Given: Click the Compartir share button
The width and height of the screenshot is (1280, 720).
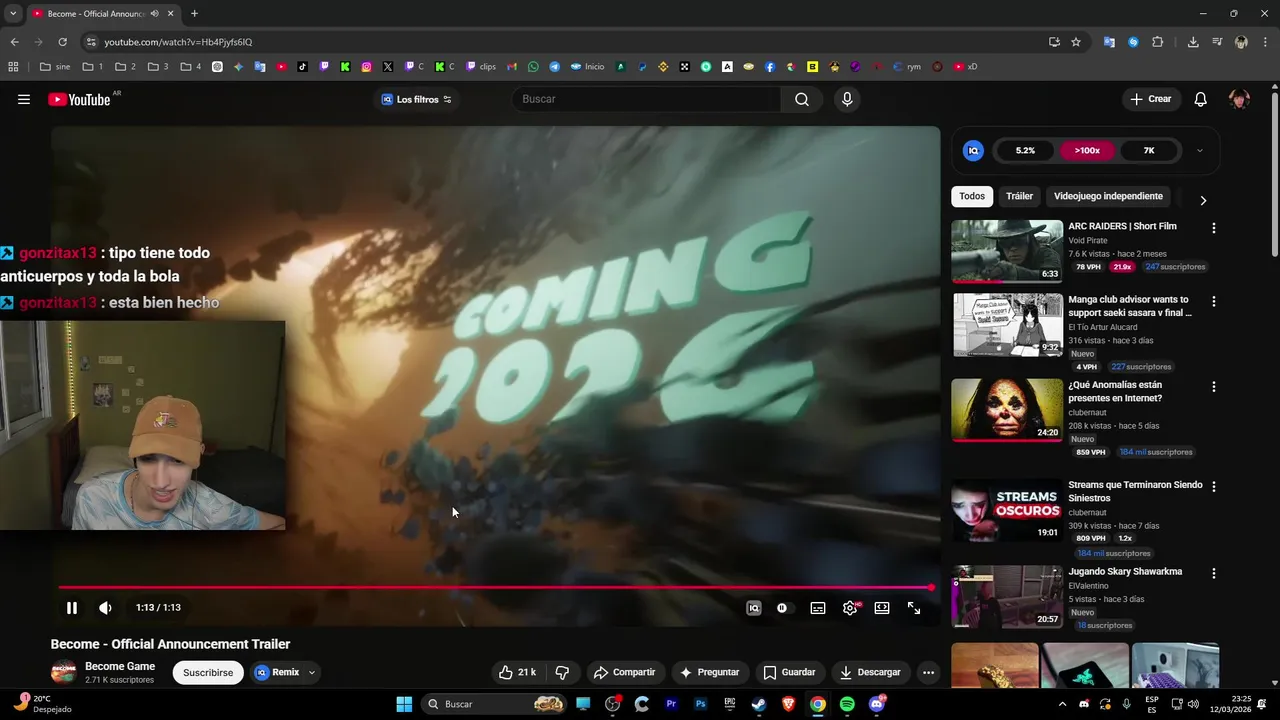Looking at the screenshot, I should (x=624, y=672).
